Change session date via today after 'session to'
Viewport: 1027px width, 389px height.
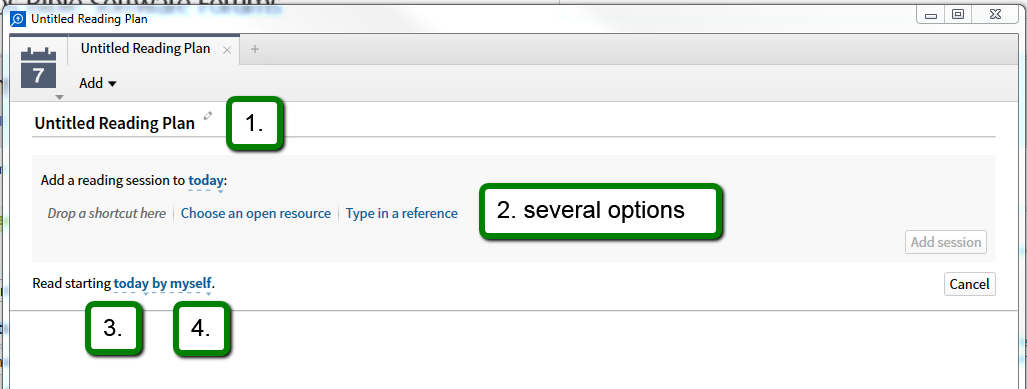(206, 180)
